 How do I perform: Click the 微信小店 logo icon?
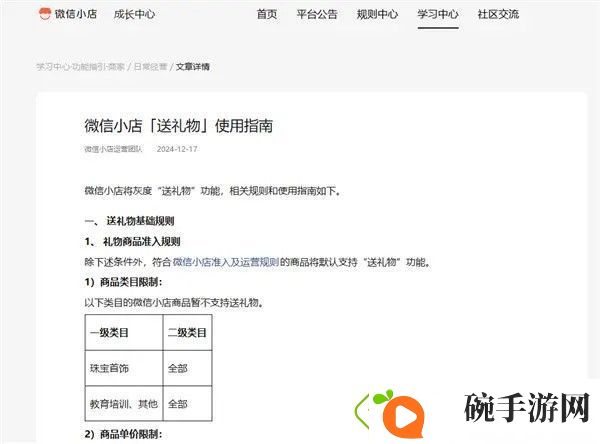coord(45,14)
